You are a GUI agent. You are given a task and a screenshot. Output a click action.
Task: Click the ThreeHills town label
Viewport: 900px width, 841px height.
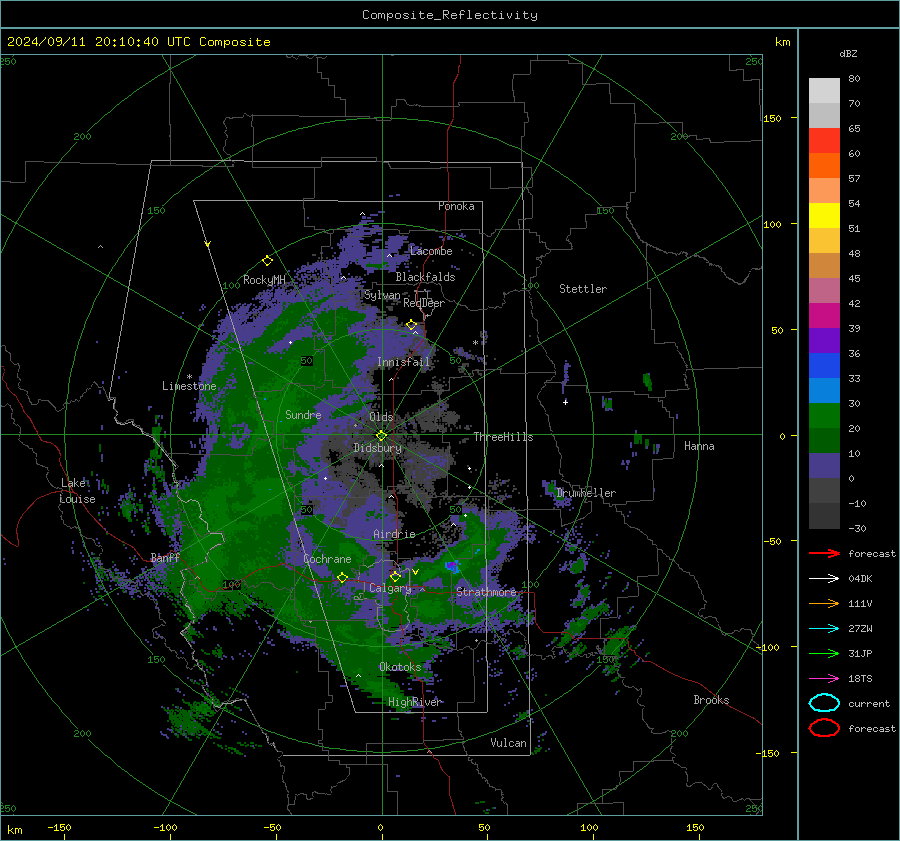point(503,437)
